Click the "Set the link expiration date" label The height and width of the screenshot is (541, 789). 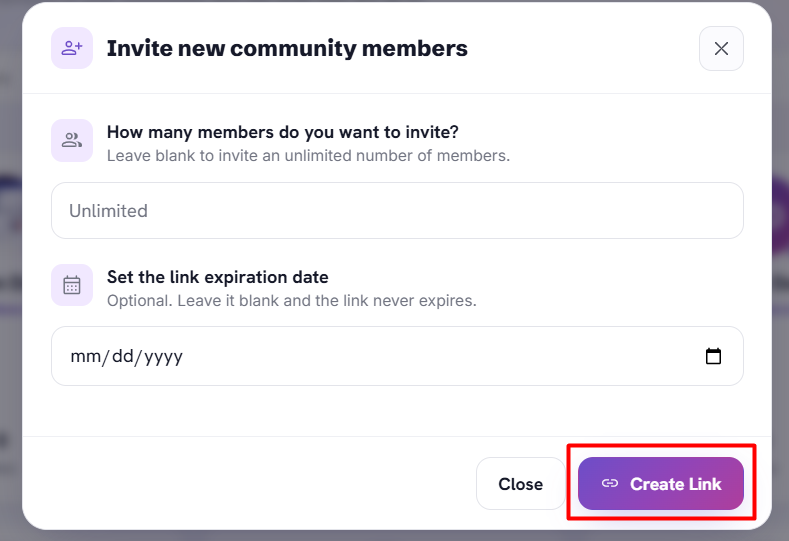[218, 277]
